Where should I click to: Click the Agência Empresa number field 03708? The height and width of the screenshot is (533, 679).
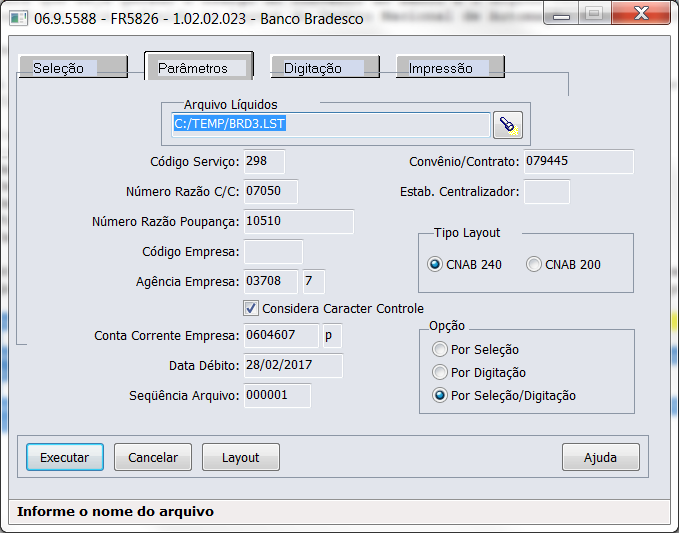271,281
